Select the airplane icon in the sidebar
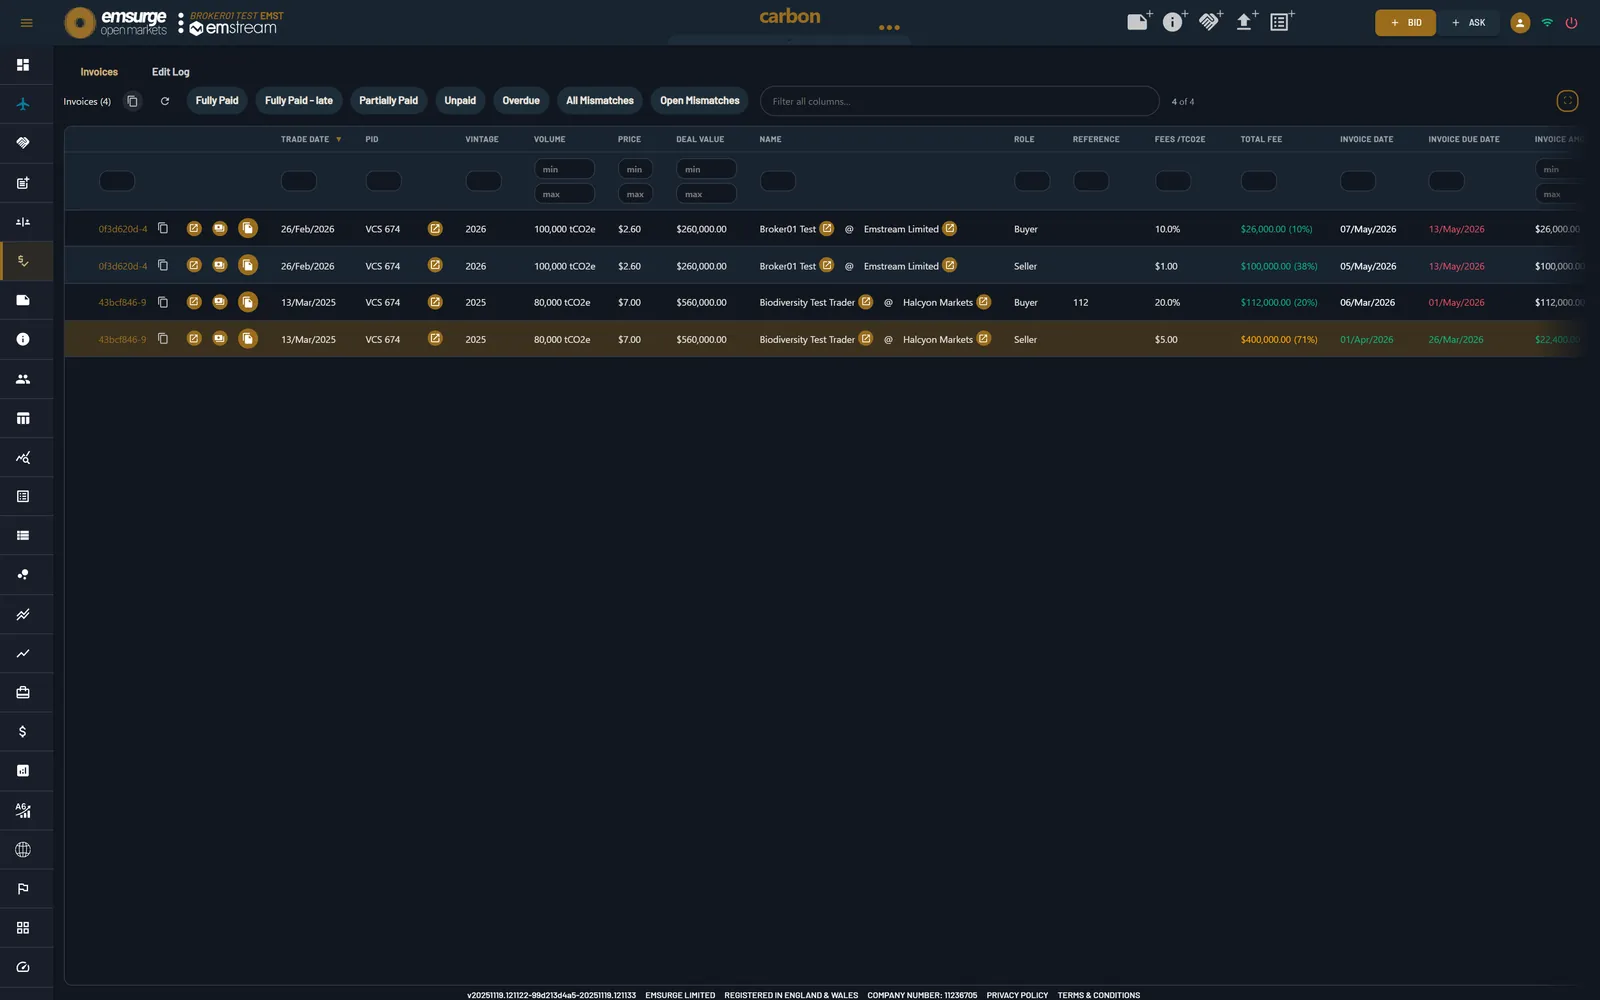1600x1000 pixels. point(23,104)
